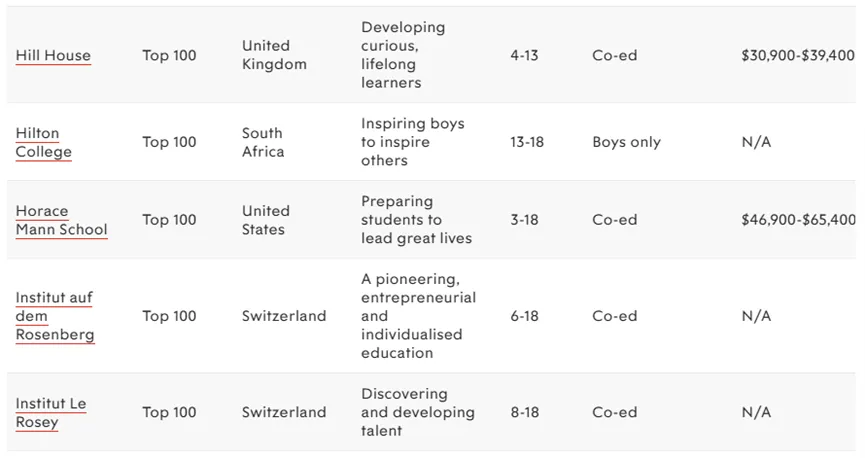Click the Hill House fees $30,900-$39,400
Screen dimensions: 865x458
tap(797, 56)
